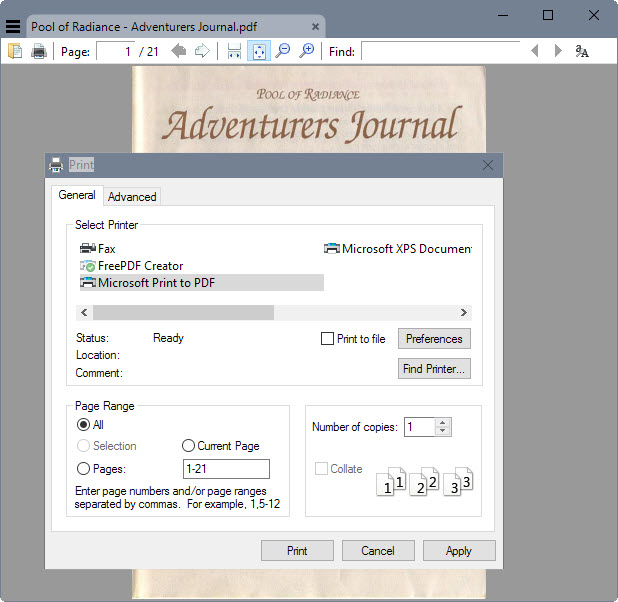Click the Print button

[297, 550]
